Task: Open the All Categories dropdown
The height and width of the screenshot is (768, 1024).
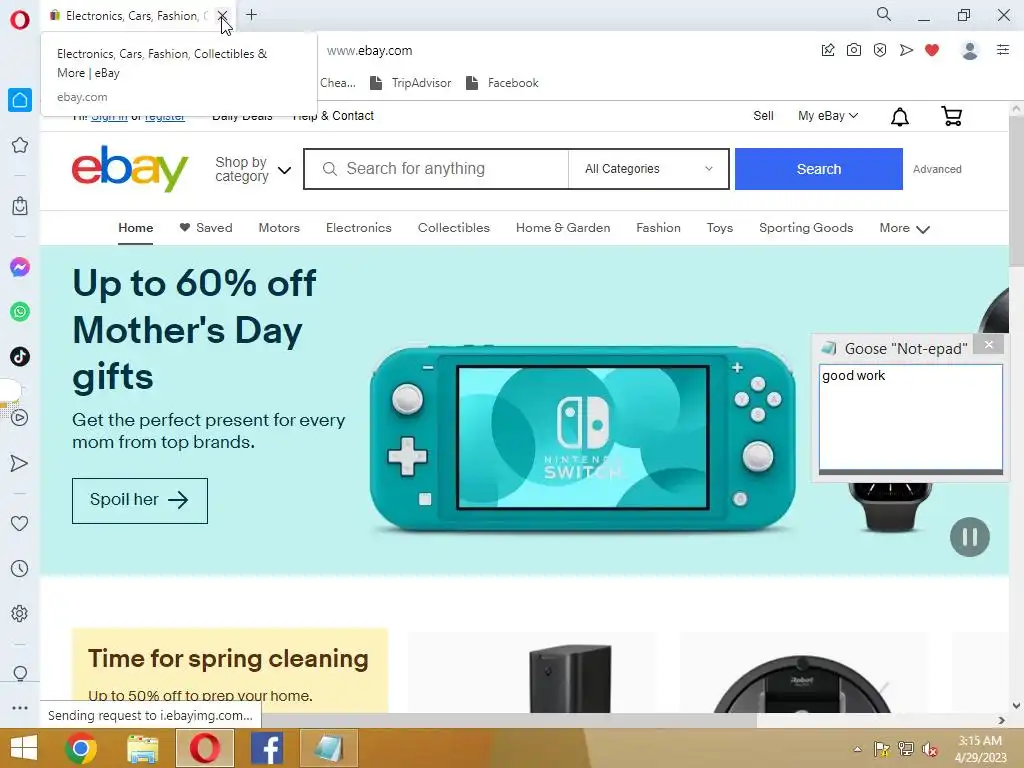Action: pos(648,169)
